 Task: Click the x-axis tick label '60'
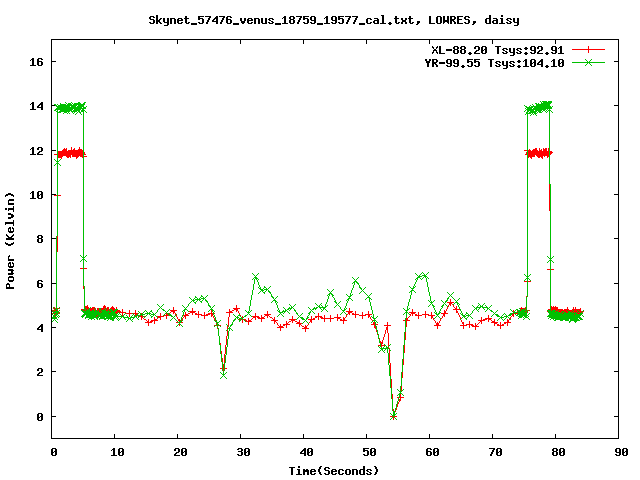click(432, 452)
